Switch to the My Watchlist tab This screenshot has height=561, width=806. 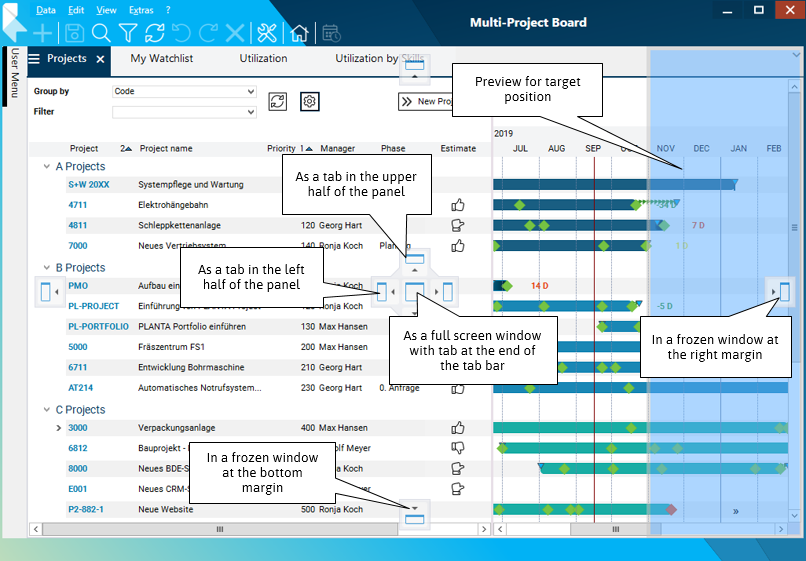coord(162,59)
